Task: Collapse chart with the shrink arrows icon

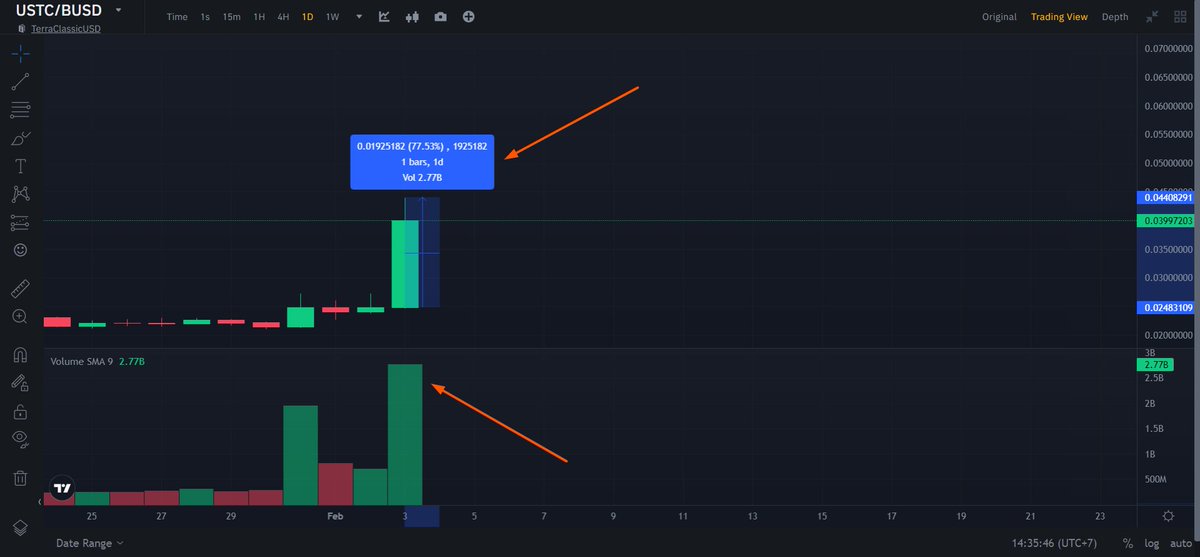Action: tap(1153, 17)
